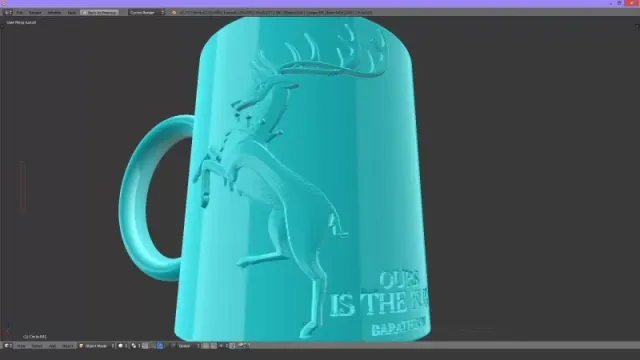
Task: Open the 3D View editor type selector
Action: [x=8, y=346]
